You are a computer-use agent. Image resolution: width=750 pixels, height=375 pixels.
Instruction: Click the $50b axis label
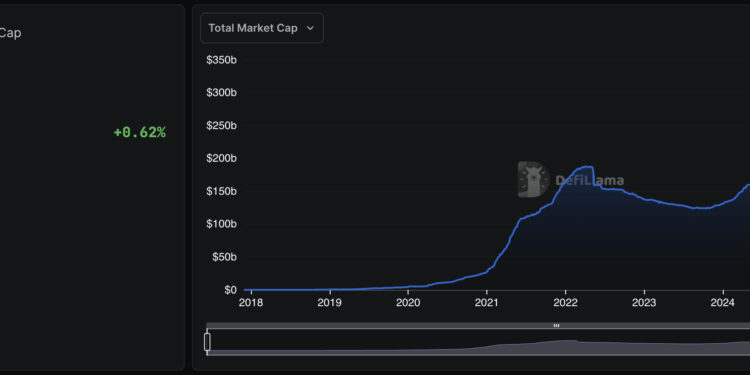tap(224, 257)
